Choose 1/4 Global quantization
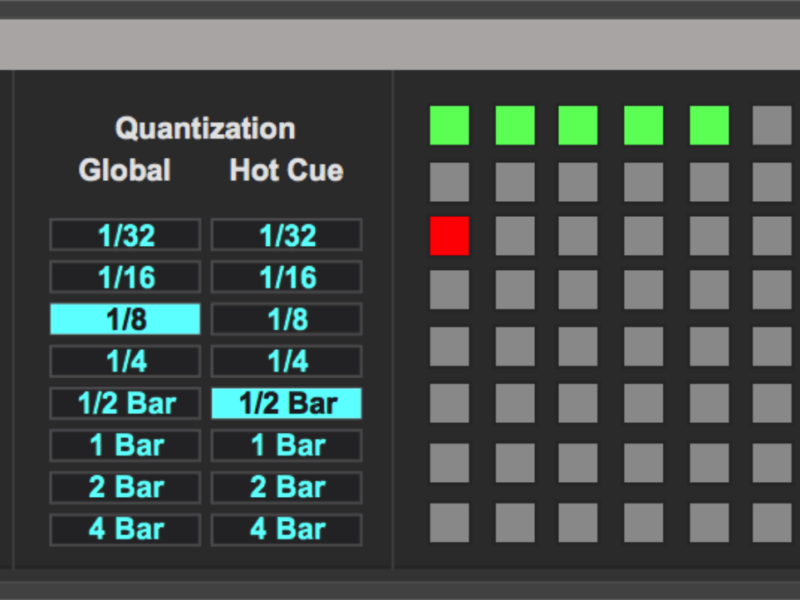Image resolution: width=800 pixels, height=600 pixels. pos(125,361)
